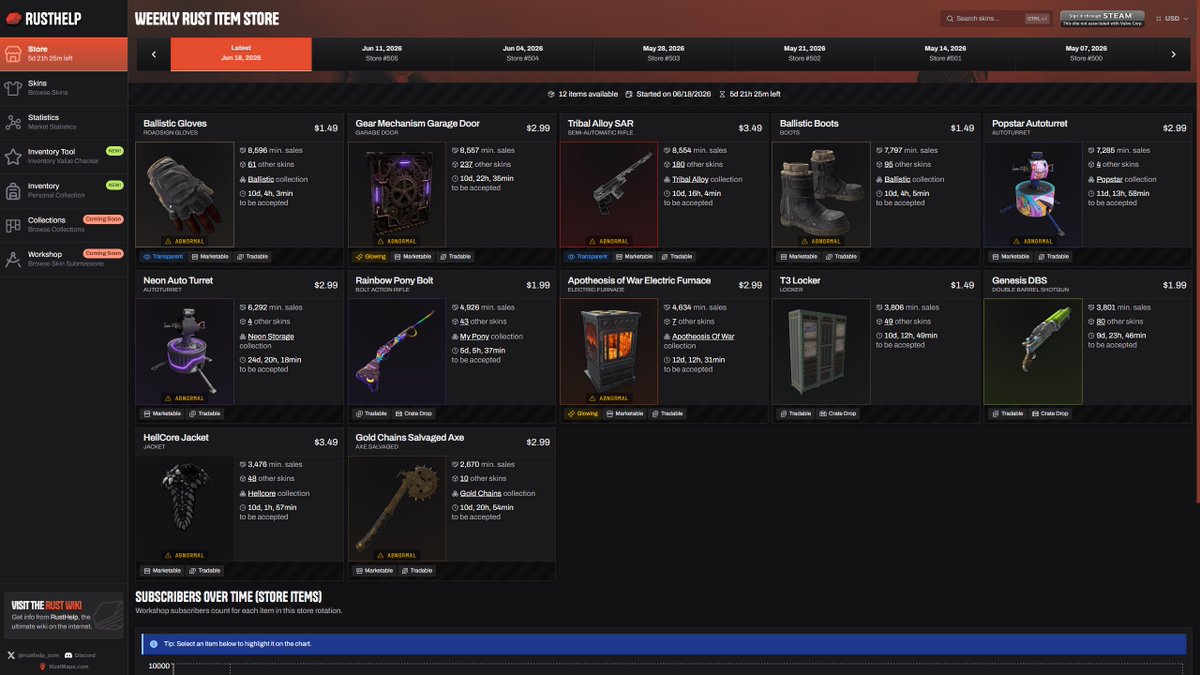Select the May 21, 2026 Store #502 tab

[x=804, y=54]
